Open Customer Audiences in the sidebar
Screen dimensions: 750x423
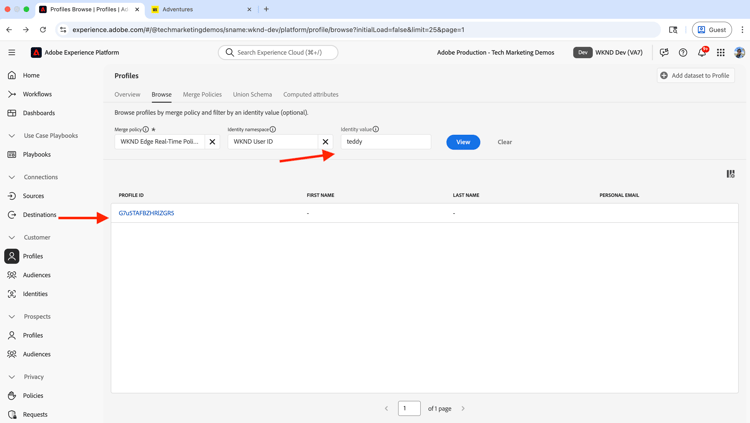[36, 275]
